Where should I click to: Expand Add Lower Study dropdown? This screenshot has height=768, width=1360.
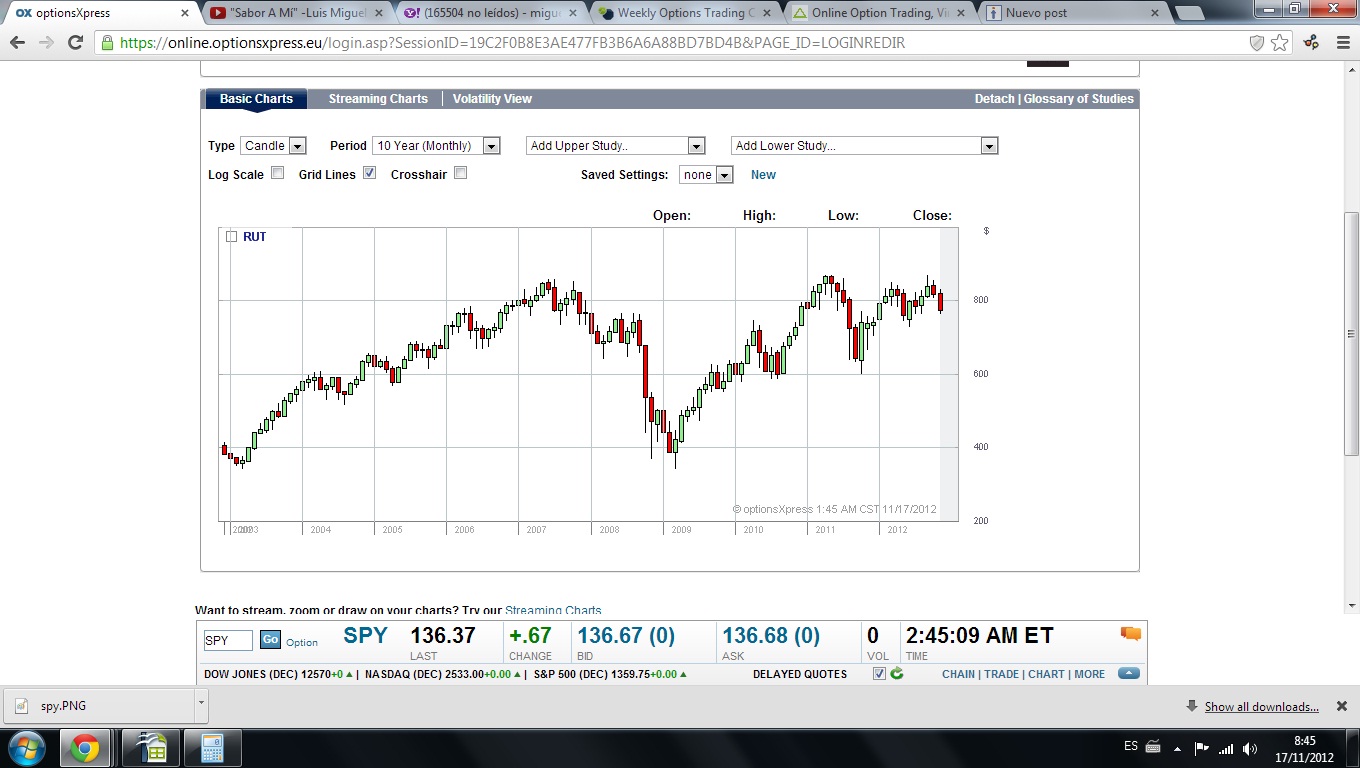coord(865,146)
